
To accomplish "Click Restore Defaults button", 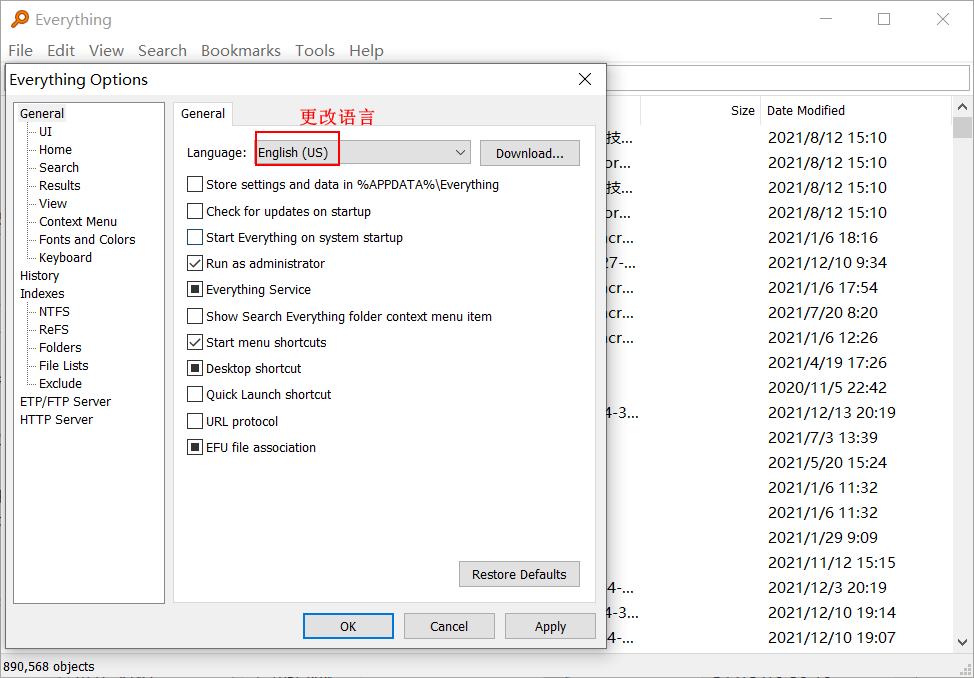I will pos(519,574).
